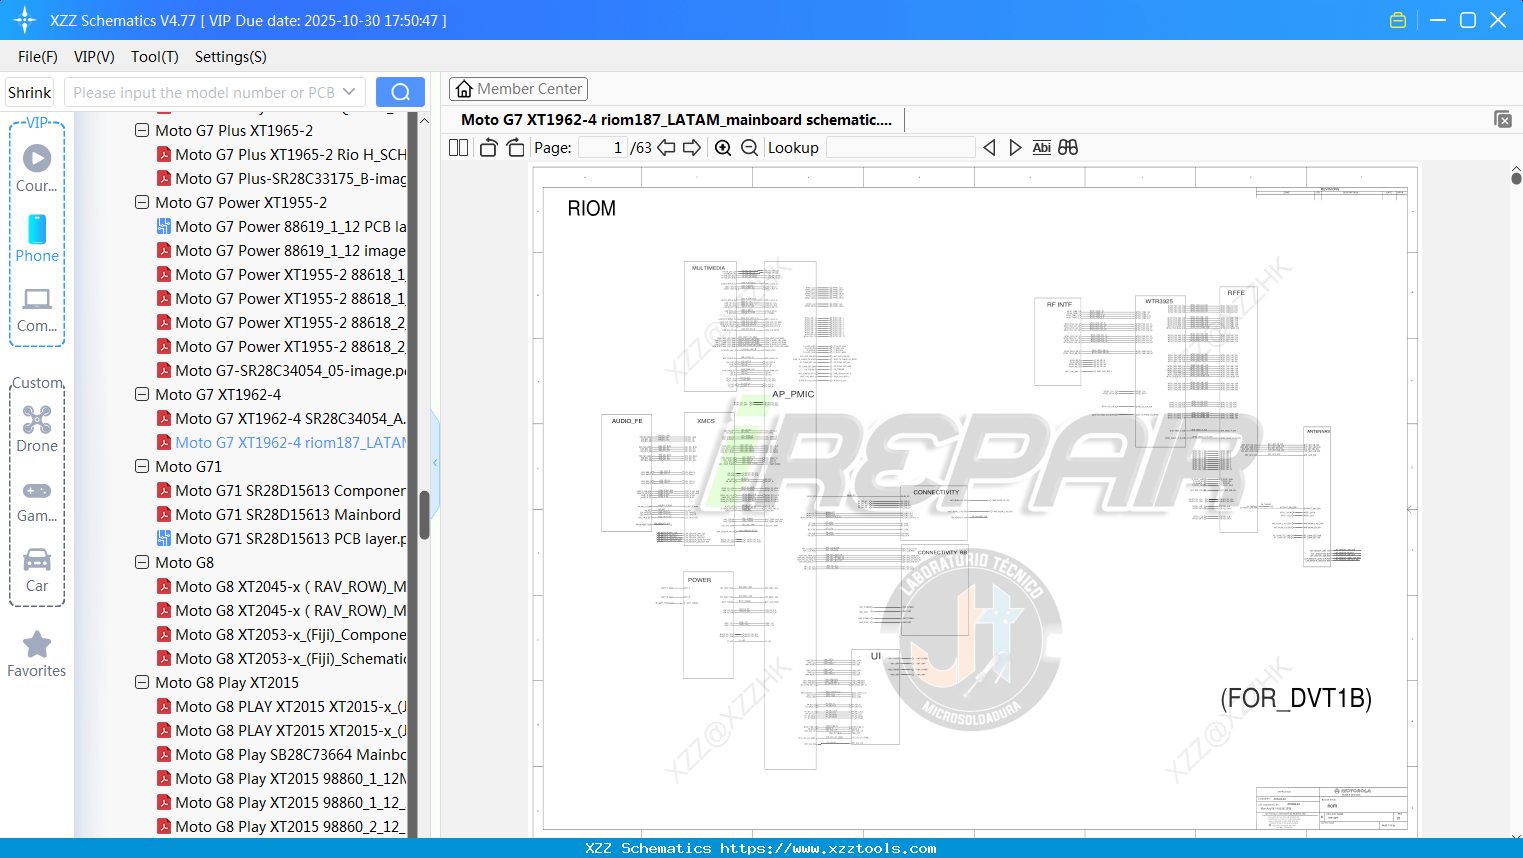Screen dimensions: 1523x858
Task: Open the Settings(S) menu
Action: point(230,57)
